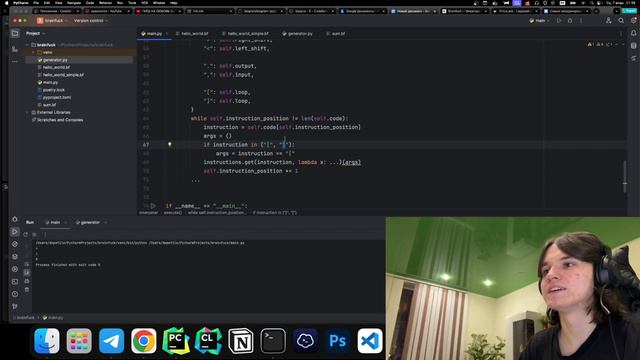The height and width of the screenshot is (360, 640).
Task: Switch to hello_world_simple.bf editor tab
Action: [x=245, y=33]
